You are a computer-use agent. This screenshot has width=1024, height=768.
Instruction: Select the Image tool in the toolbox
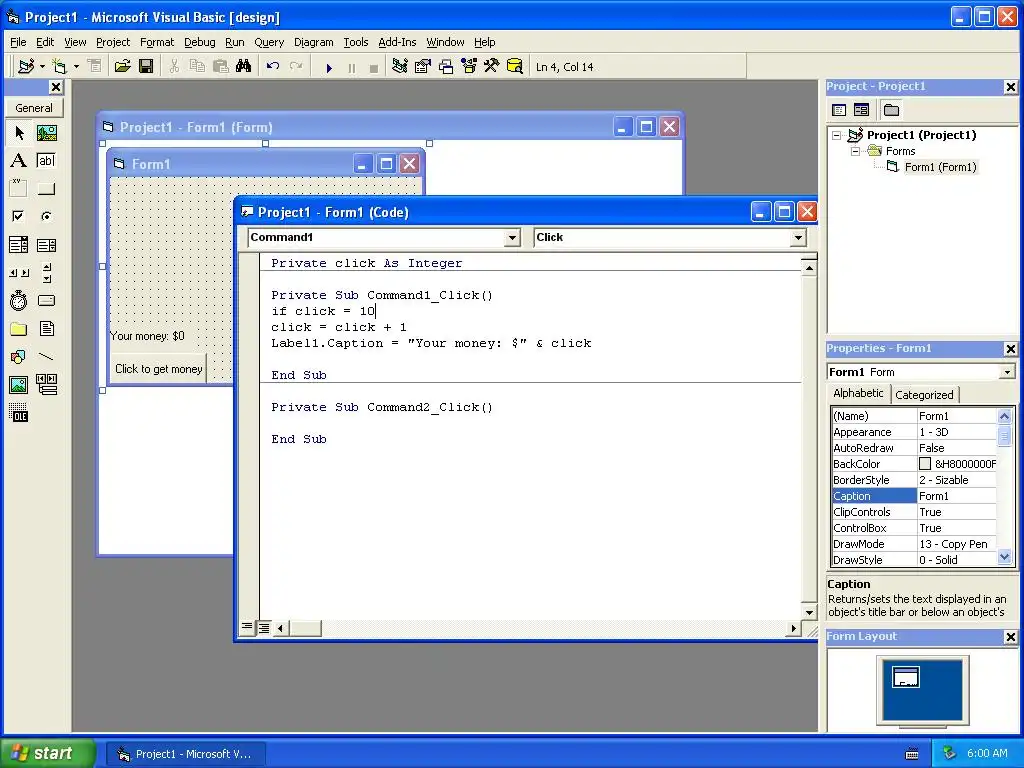click(19, 385)
